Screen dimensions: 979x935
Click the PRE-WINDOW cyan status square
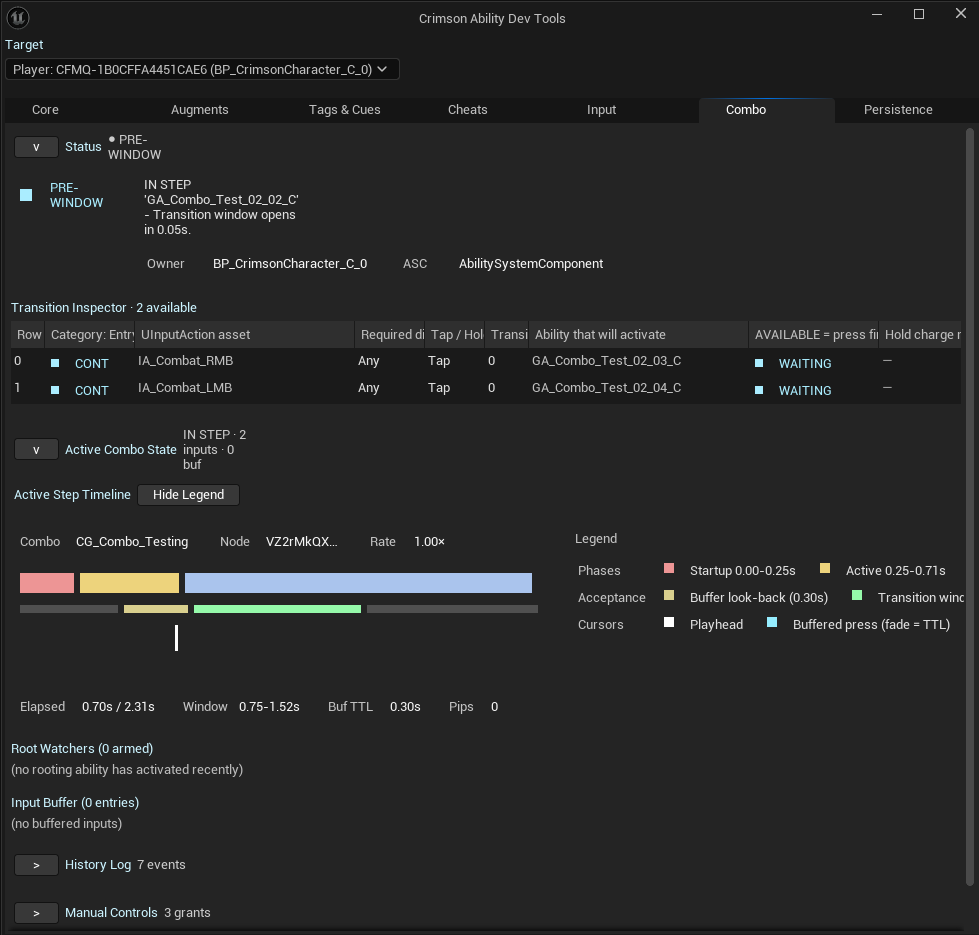[26, 195]
